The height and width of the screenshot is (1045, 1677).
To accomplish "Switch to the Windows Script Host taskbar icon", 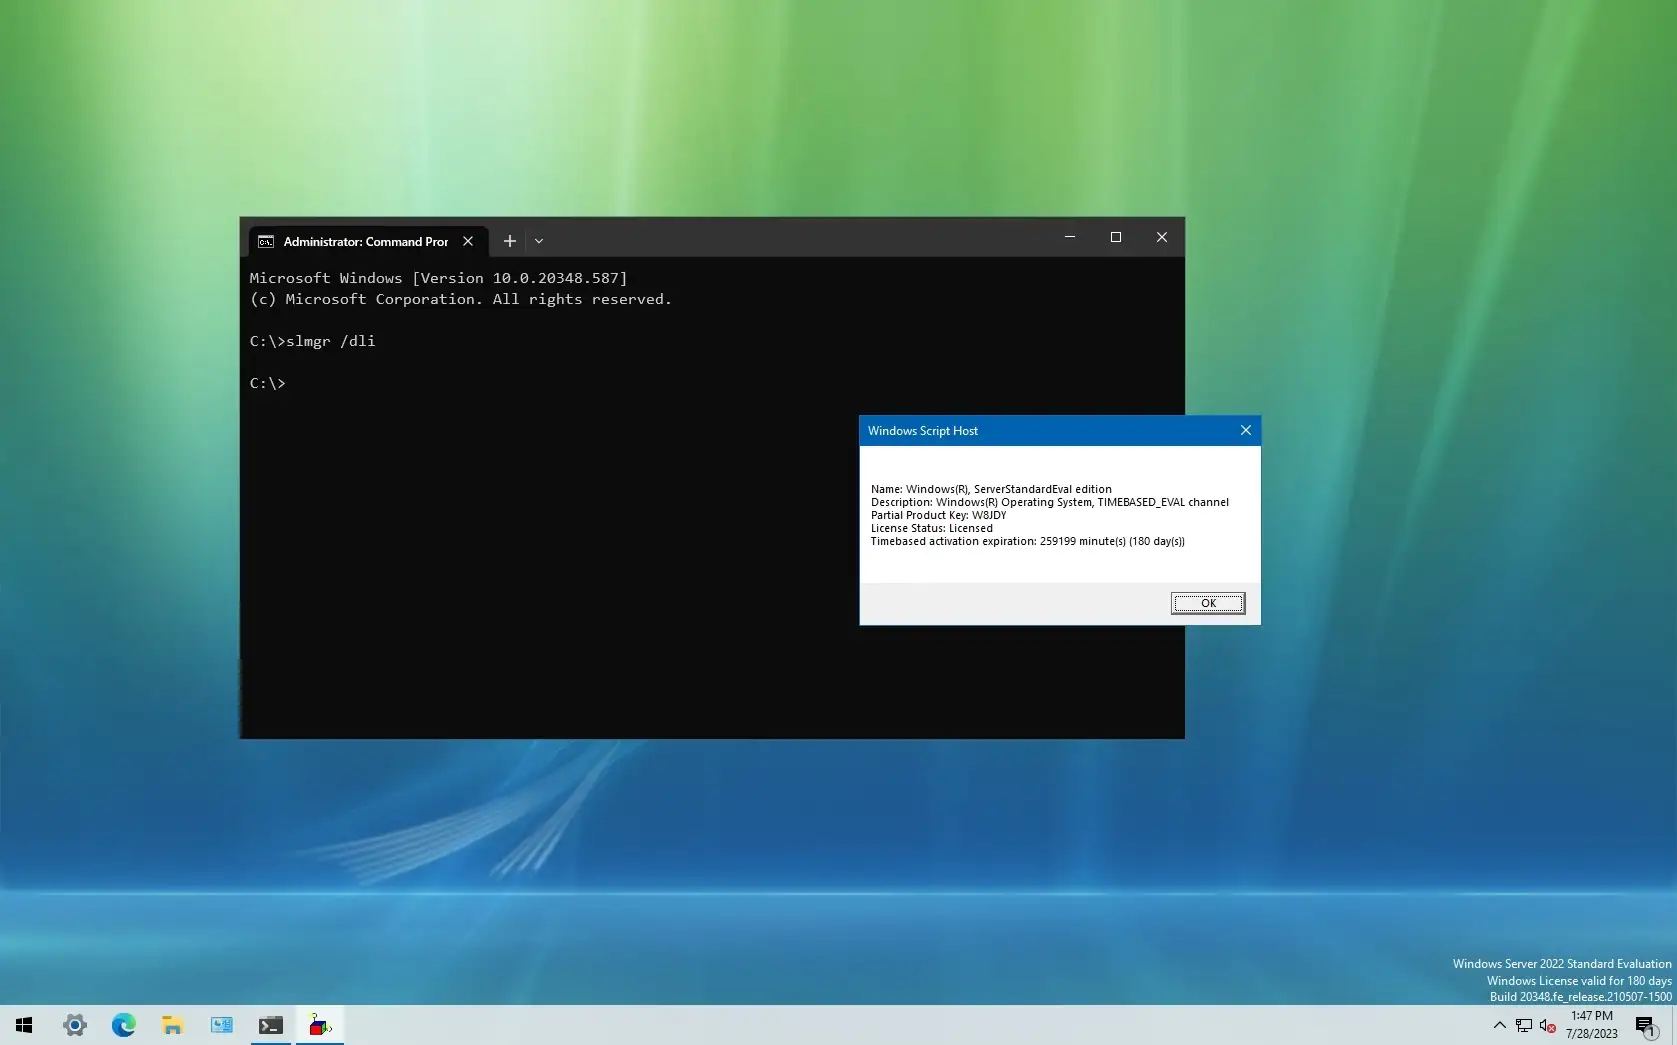I will coord(319,1025).
